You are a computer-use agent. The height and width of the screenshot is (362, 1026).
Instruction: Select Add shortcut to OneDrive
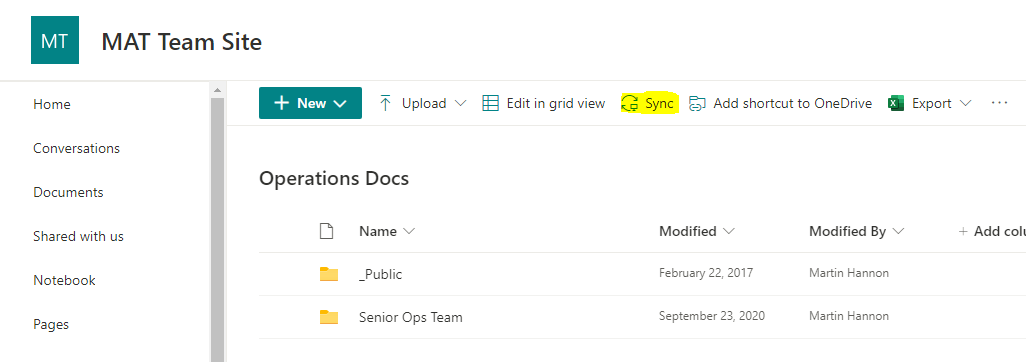pyautogui.click(x=792, y=103)
